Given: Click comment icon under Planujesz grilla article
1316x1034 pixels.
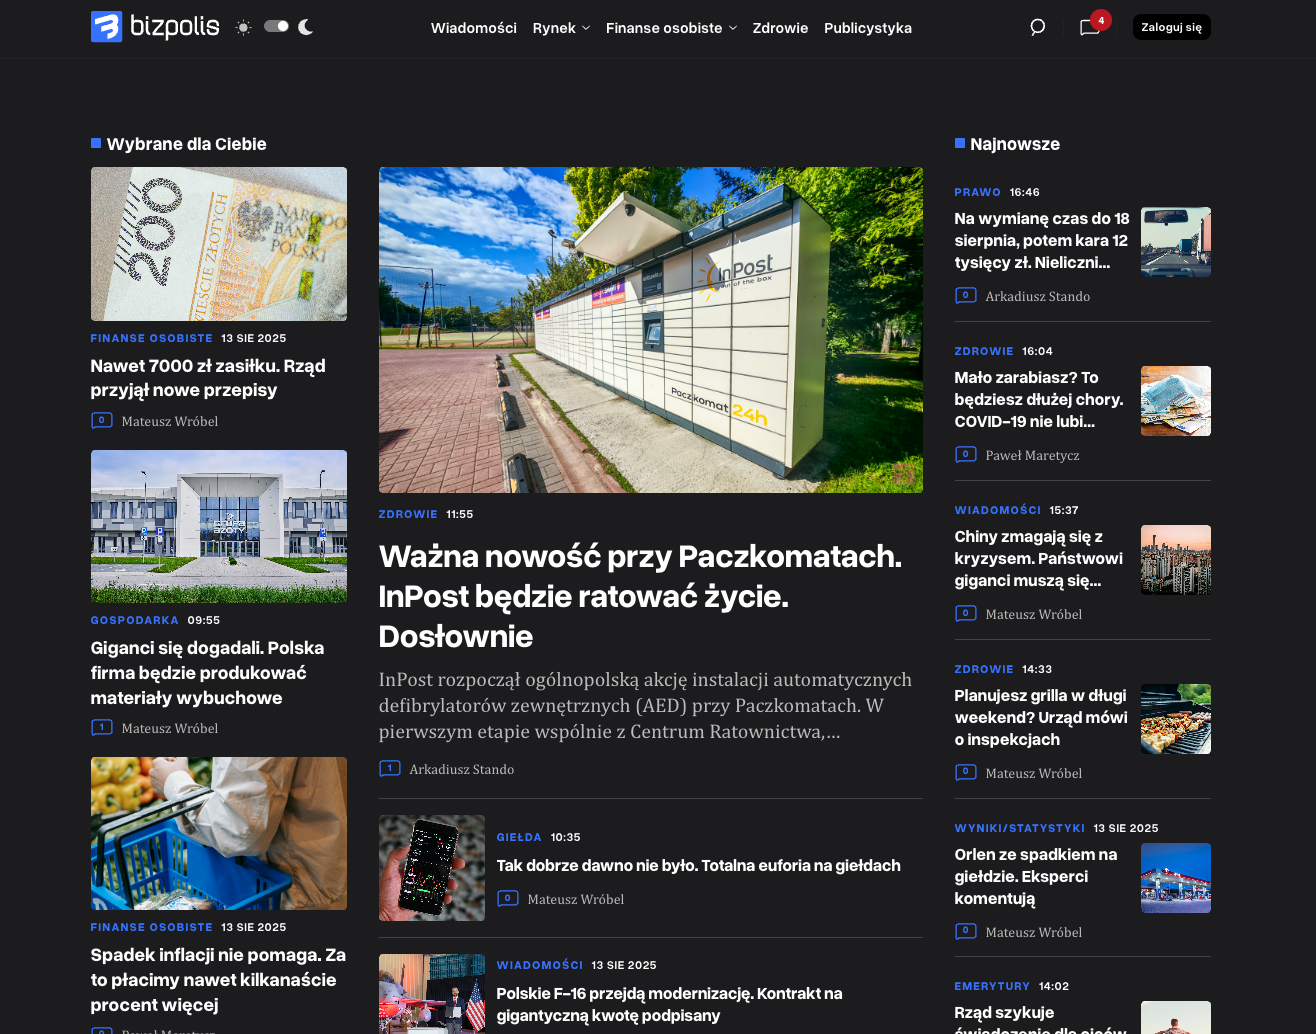Looking at the screenshot, I should click(x=966, y=772).
